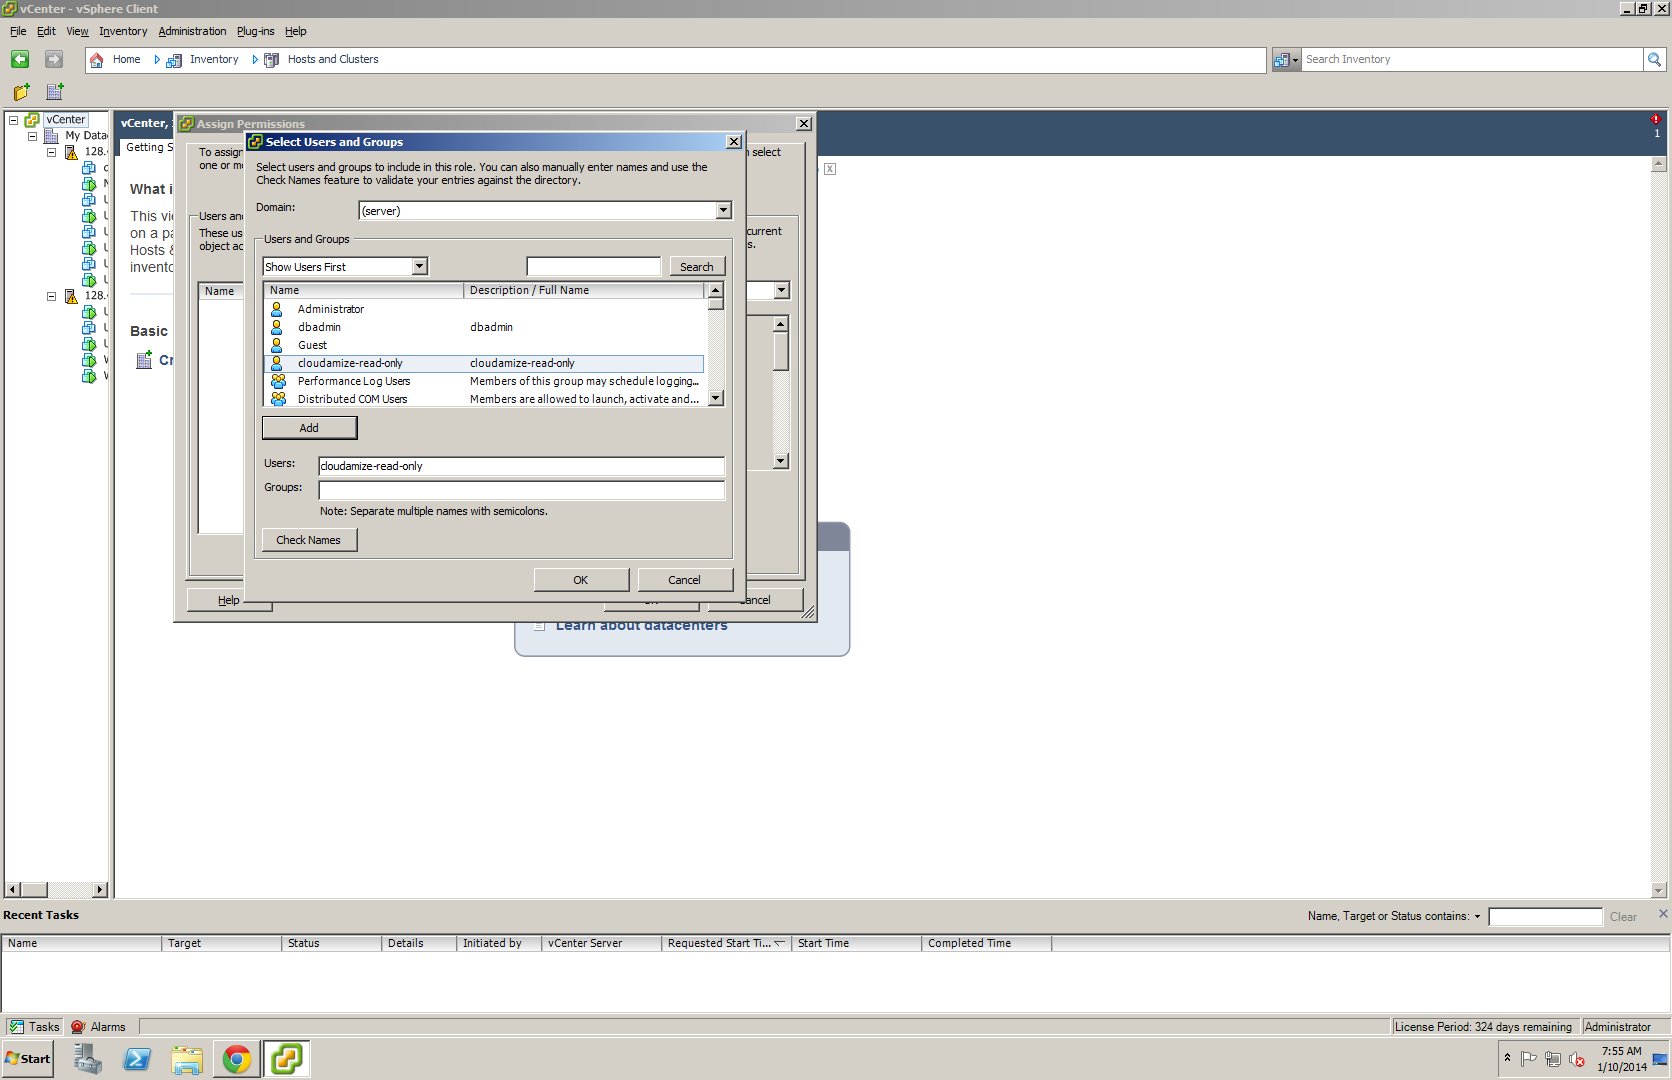Viewport: 1672px width, 1080px height.
Task: Click the Home icon in navigation bar
Action: 96,59
